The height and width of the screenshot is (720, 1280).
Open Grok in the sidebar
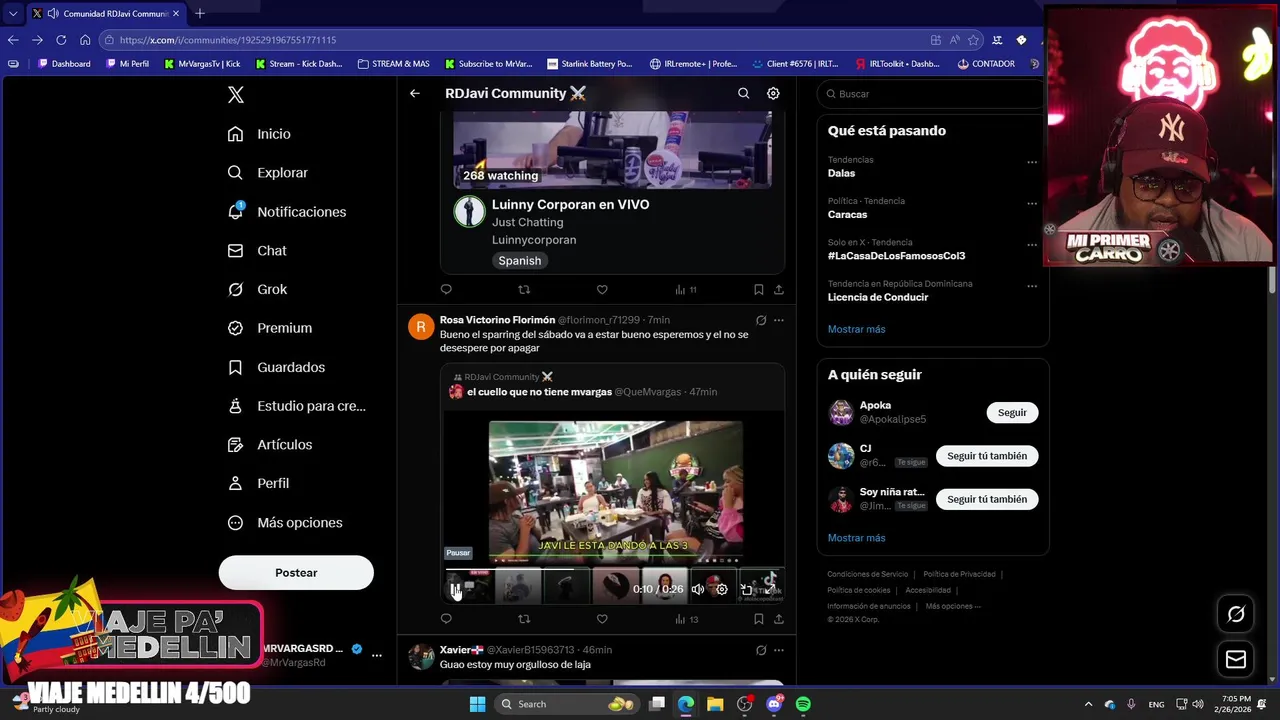click(x=257, y=289)
